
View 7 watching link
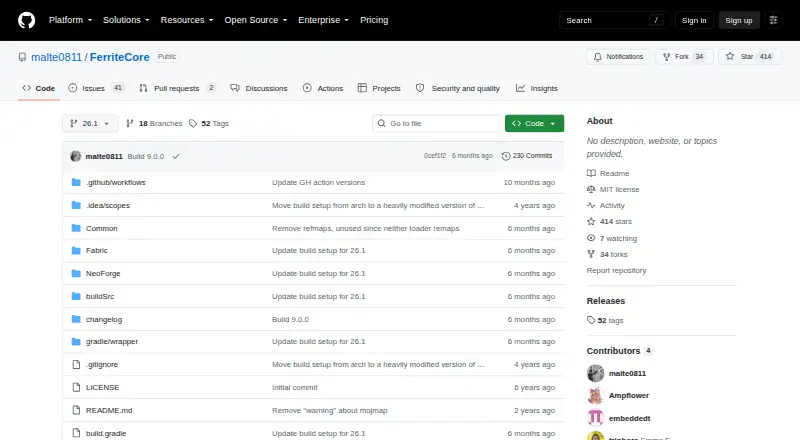tap(612, 238)
